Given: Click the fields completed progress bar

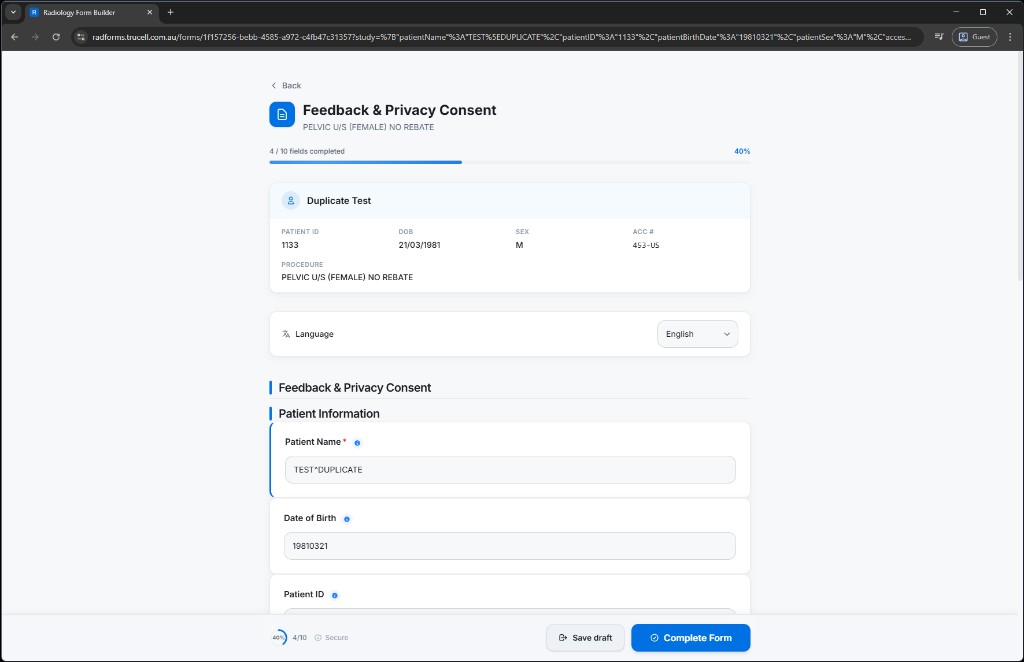Looking at the screenshot, I should [x=509, y=162].
